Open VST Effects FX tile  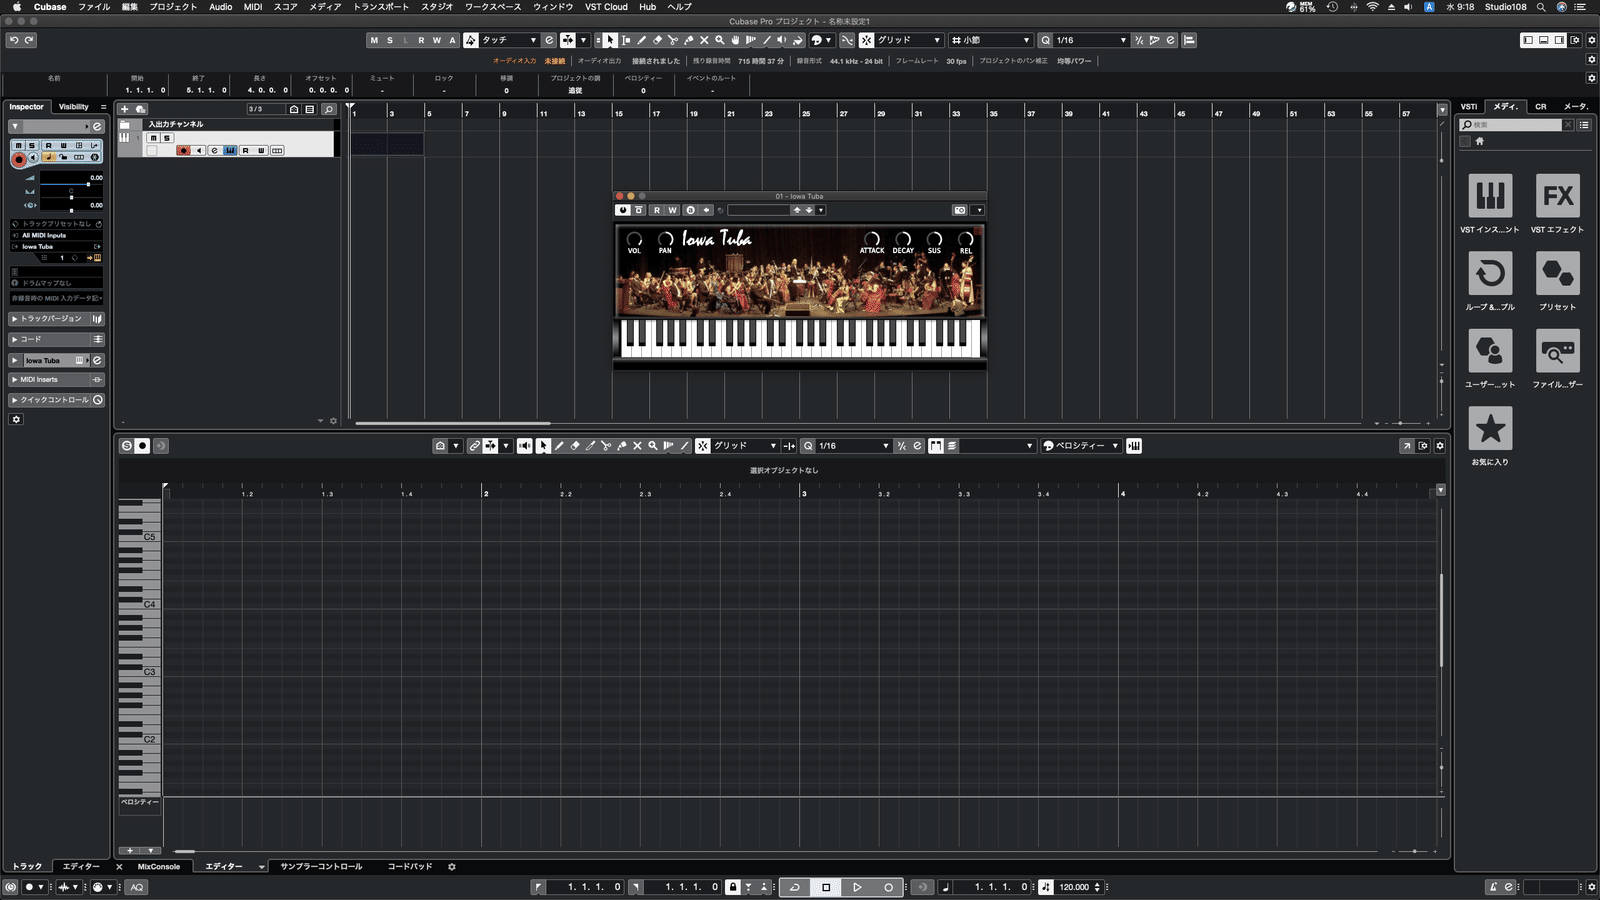pyautogui.click(x=1557, y=196)
